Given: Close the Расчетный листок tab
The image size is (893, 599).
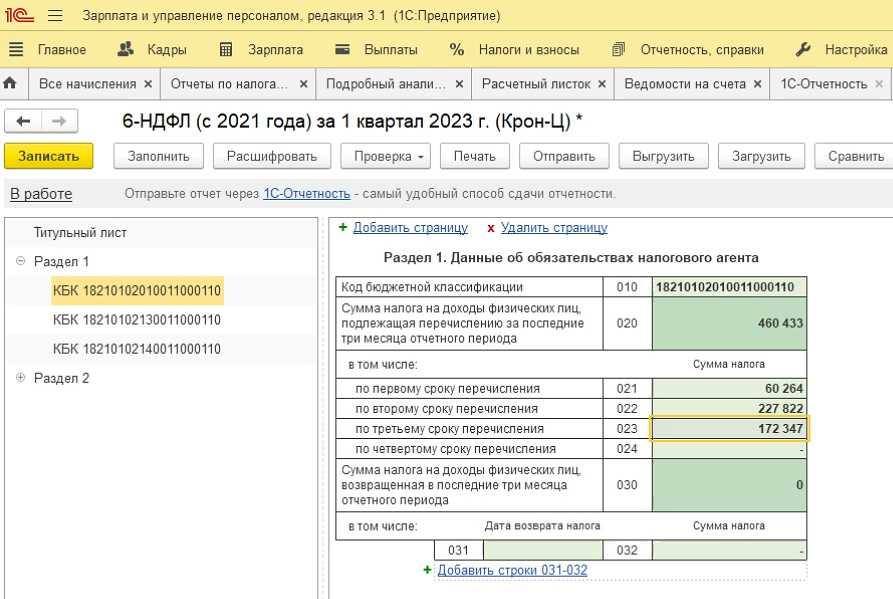Looking at the screenshot, I should point(602,84).
